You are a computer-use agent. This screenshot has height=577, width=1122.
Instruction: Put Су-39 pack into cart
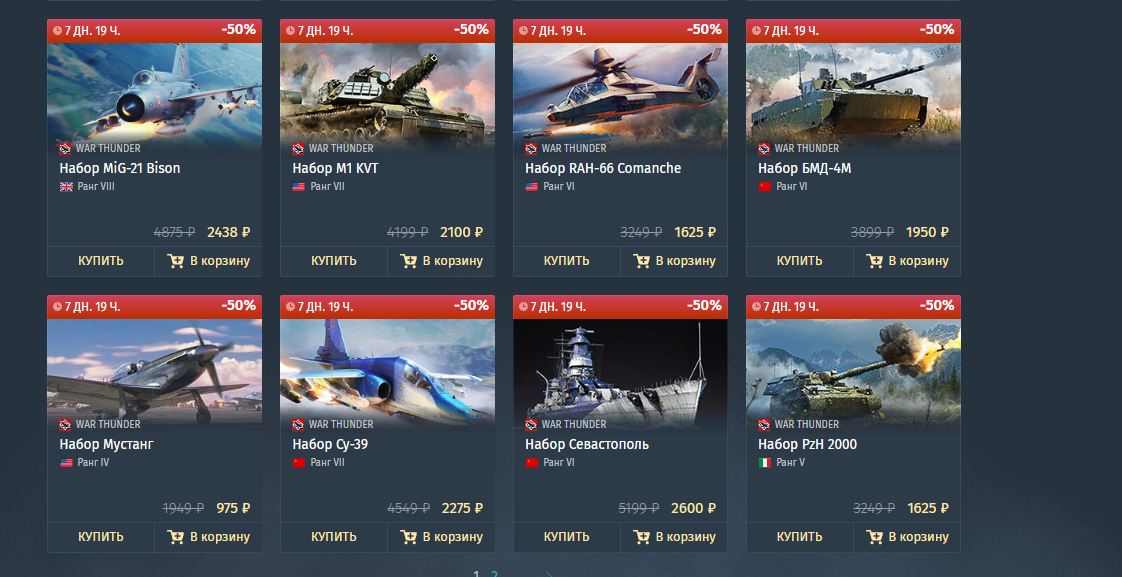pyautogui.click(x=441, y=537)
